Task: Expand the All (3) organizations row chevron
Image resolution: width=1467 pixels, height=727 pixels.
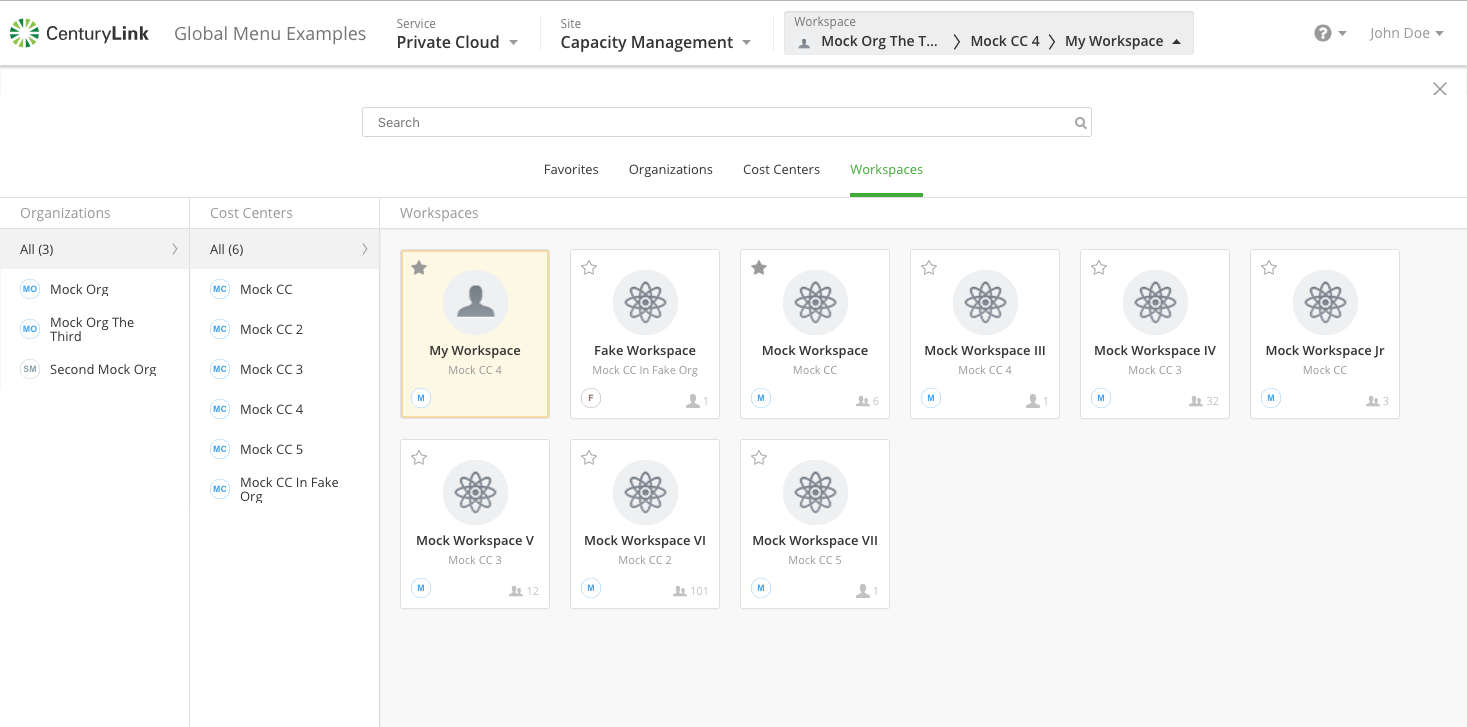Action: click(x=174, y=249)
